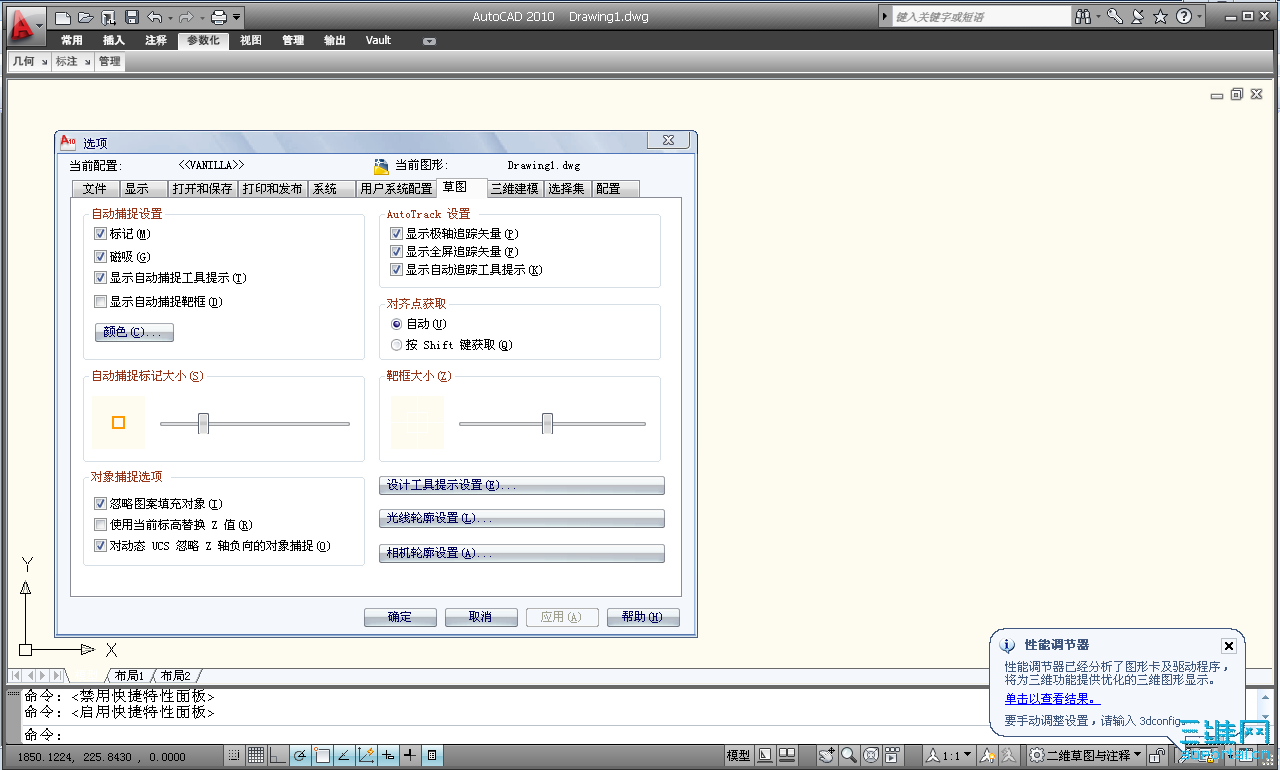Click the 取消 button
Viewport: 1280px width, 770px height.
[x=481, y=617]
